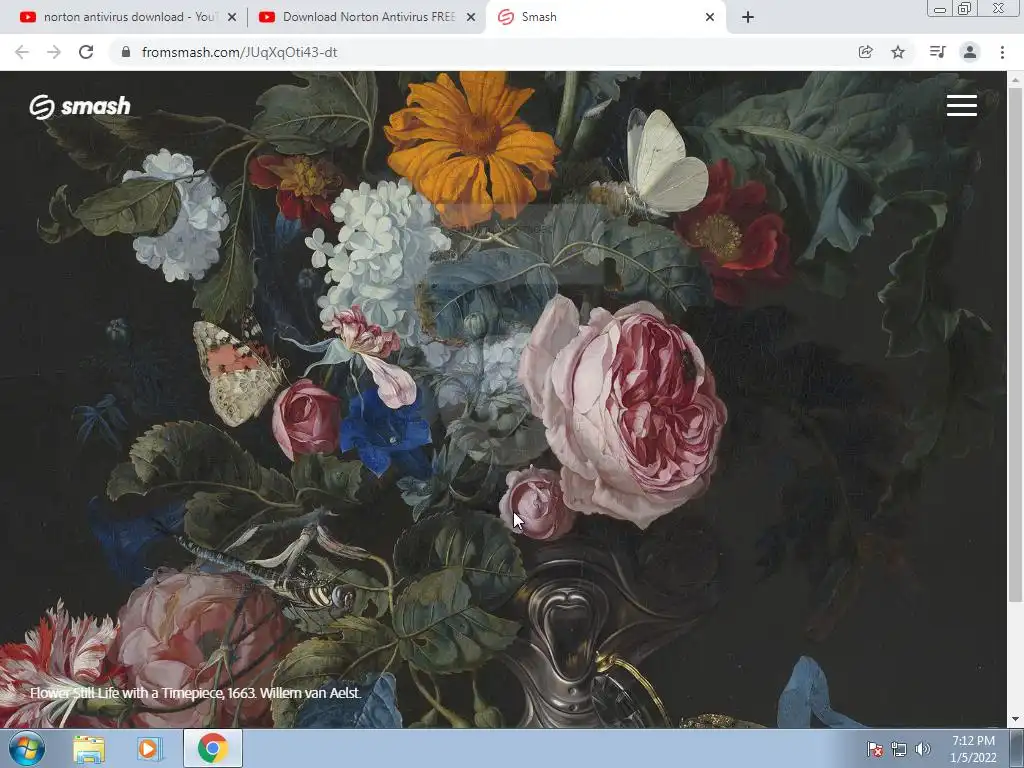Screen dimensions: 1024x768
Task: Bookmark this page with the star
Action: [x=898, y=52]
